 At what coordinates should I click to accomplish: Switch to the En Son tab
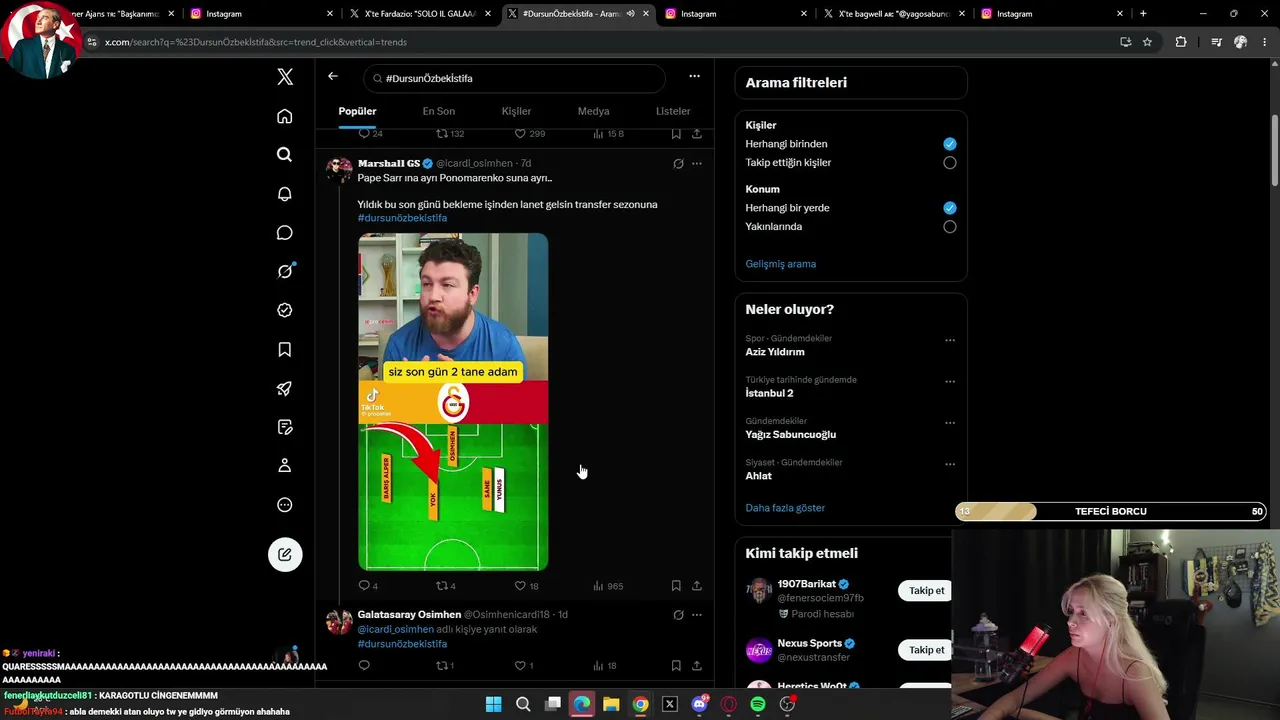[x=438, y=111]
